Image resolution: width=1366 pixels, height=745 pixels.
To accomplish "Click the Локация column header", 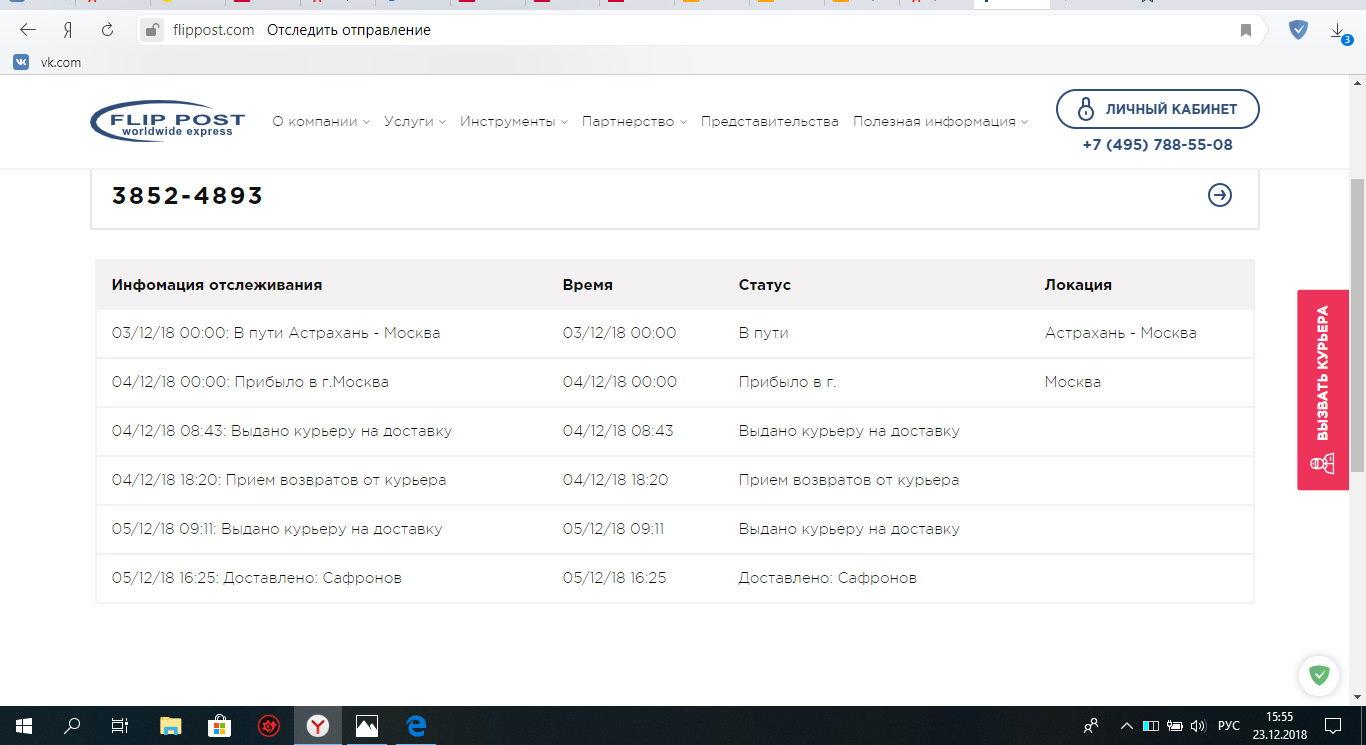I will pos(1078,285).
